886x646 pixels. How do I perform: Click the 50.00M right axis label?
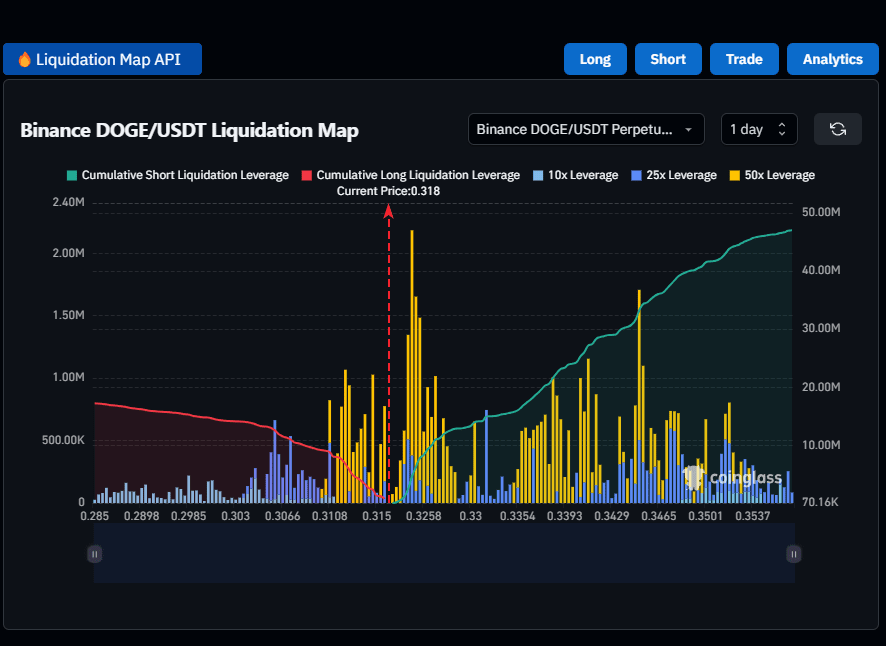(821, 212)
